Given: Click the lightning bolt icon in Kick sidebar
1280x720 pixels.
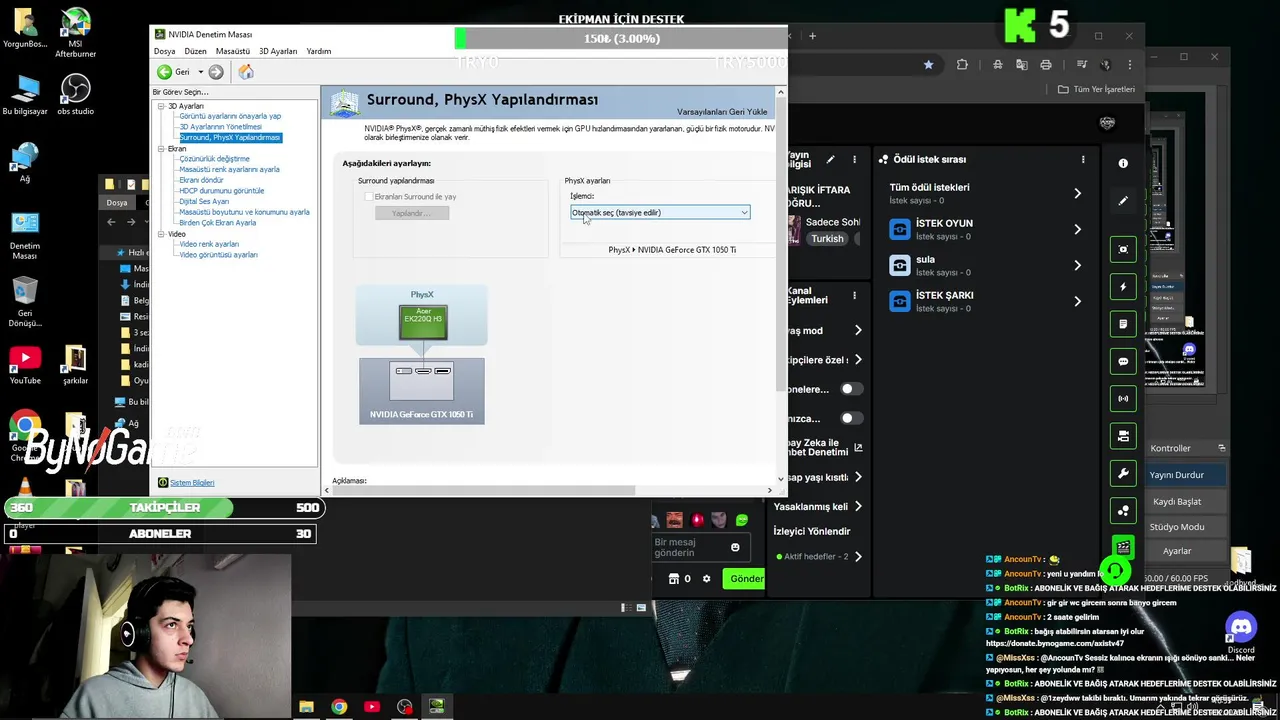Looking at the screenshot, I should point(1123,287).
